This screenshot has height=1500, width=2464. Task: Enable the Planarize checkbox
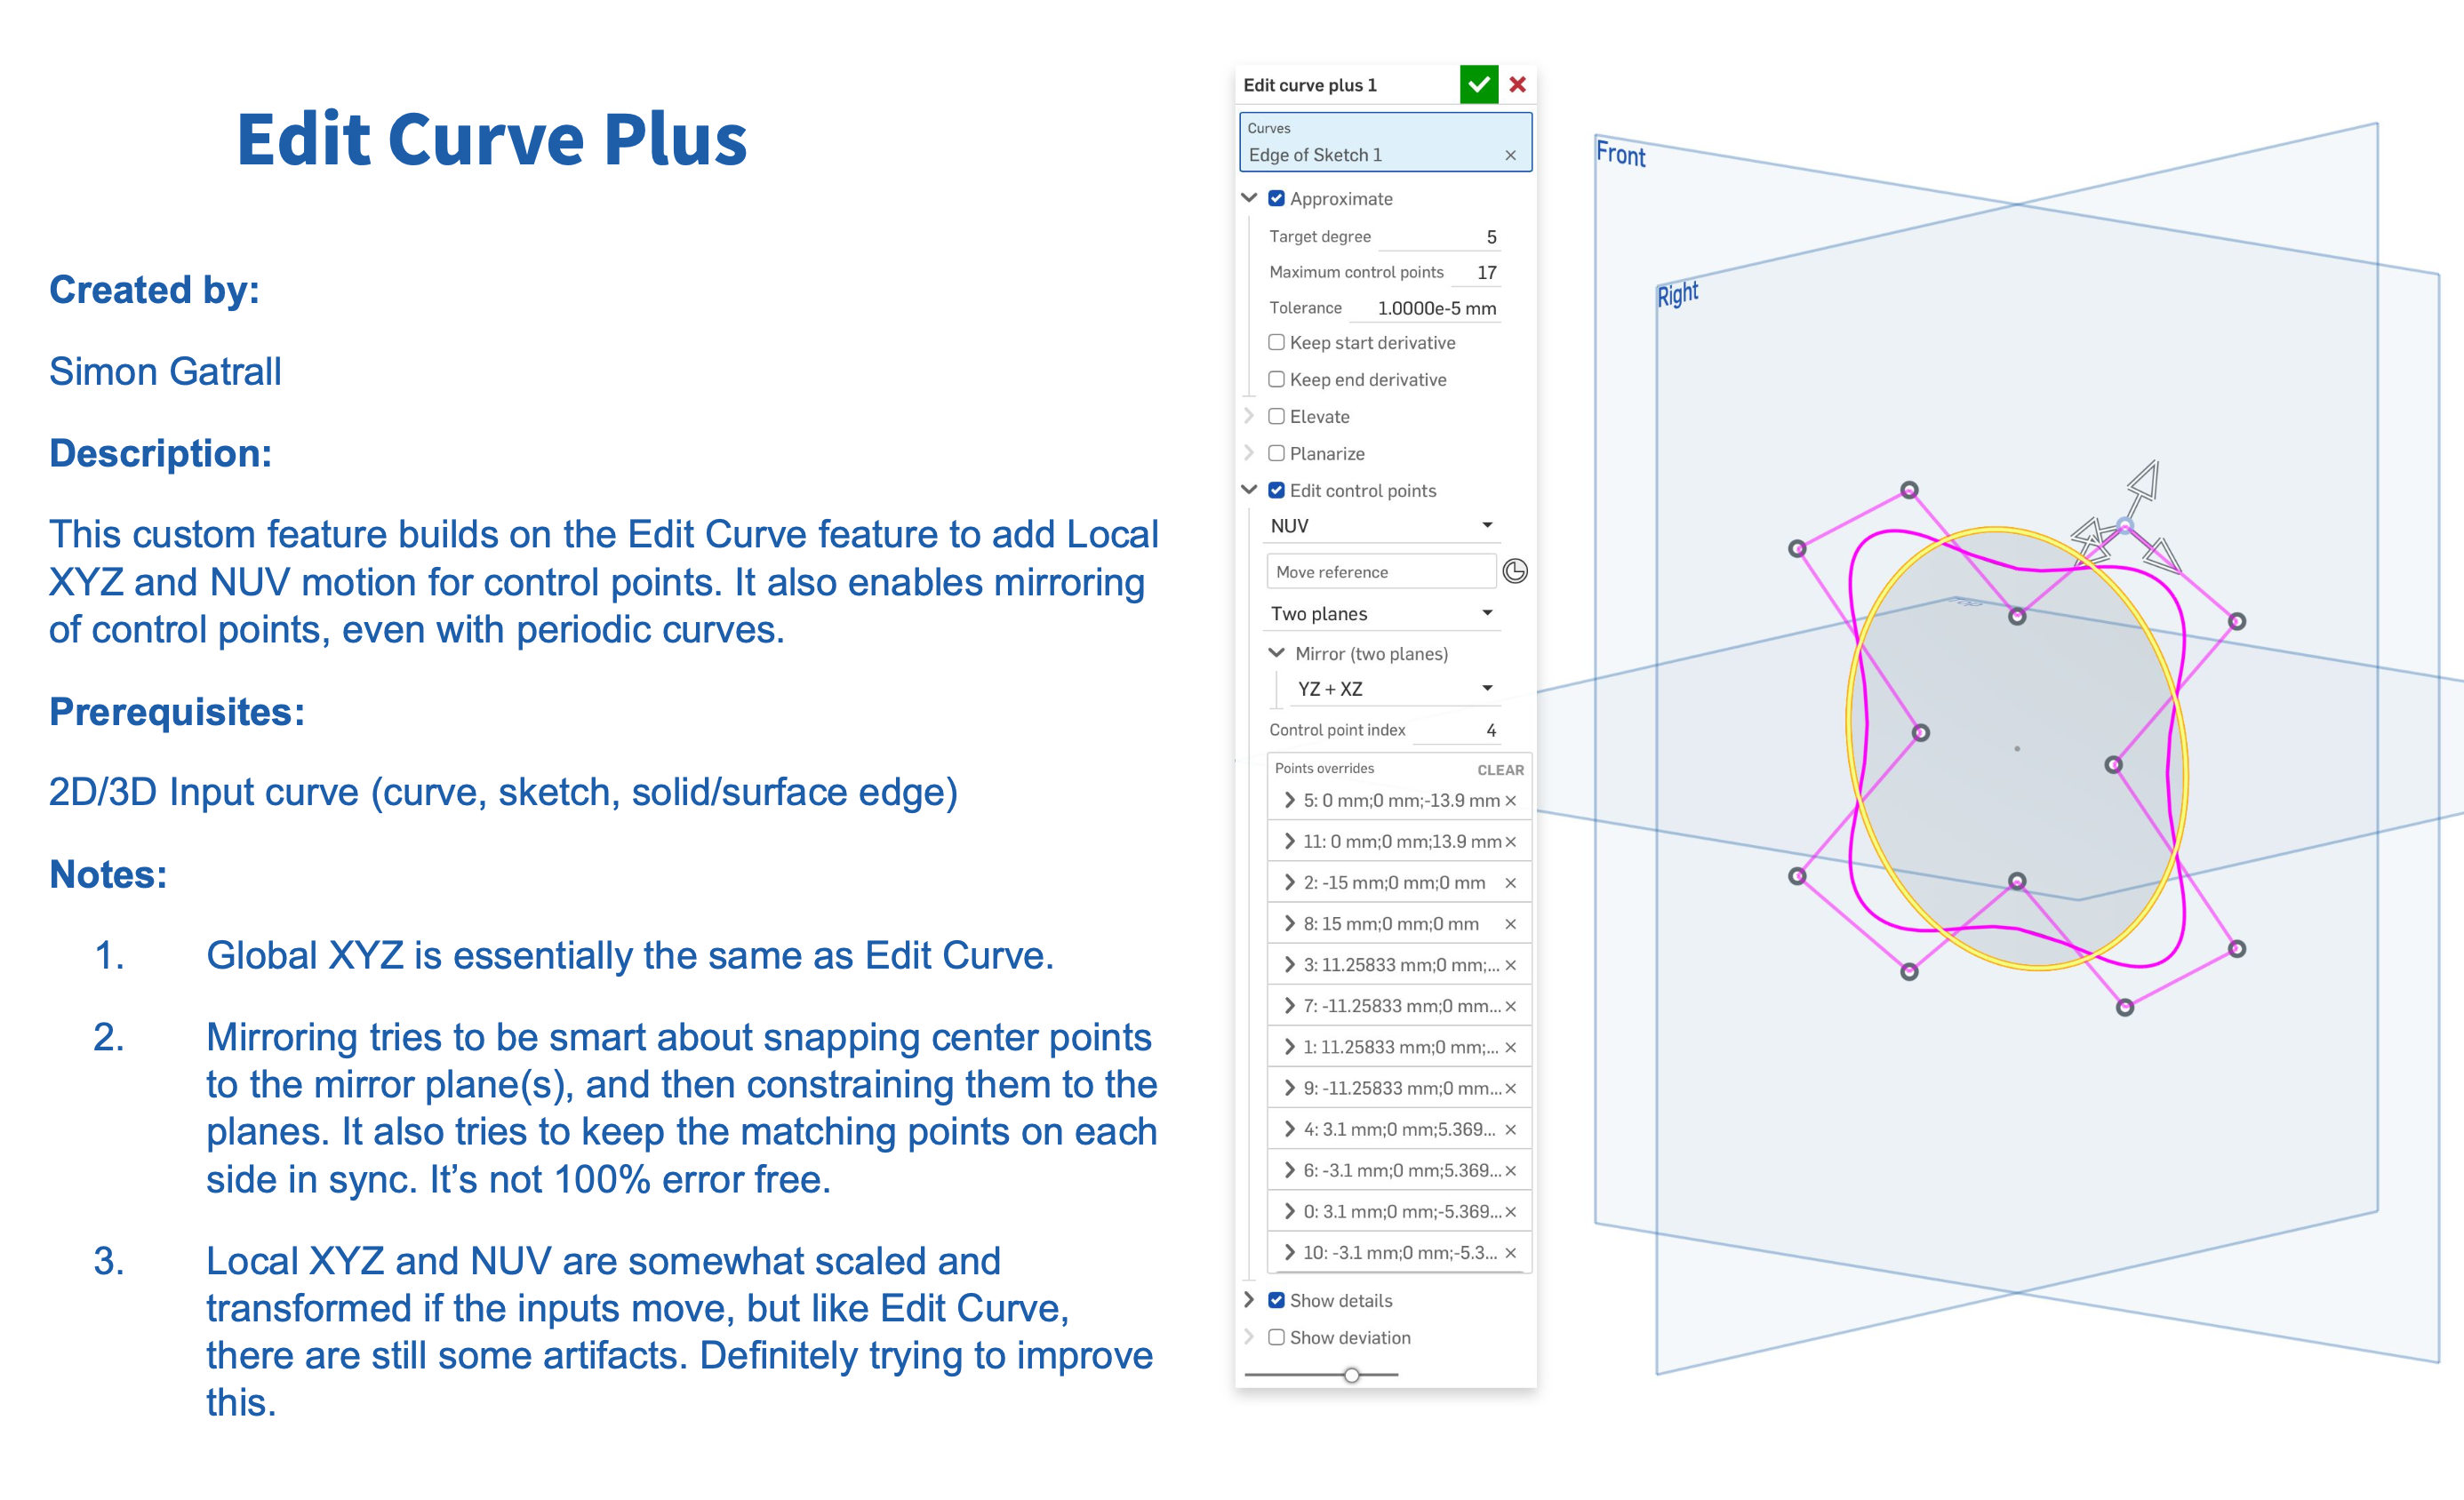(1277, 453)
